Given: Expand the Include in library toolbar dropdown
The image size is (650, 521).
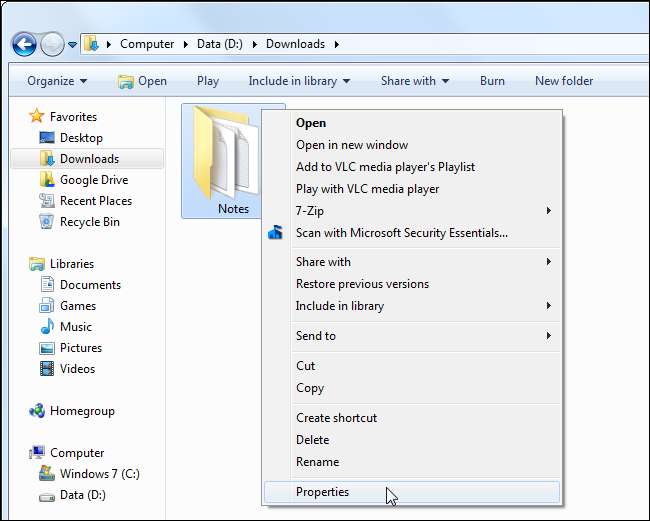Looking at the screenshot, I should coord(299,81).
